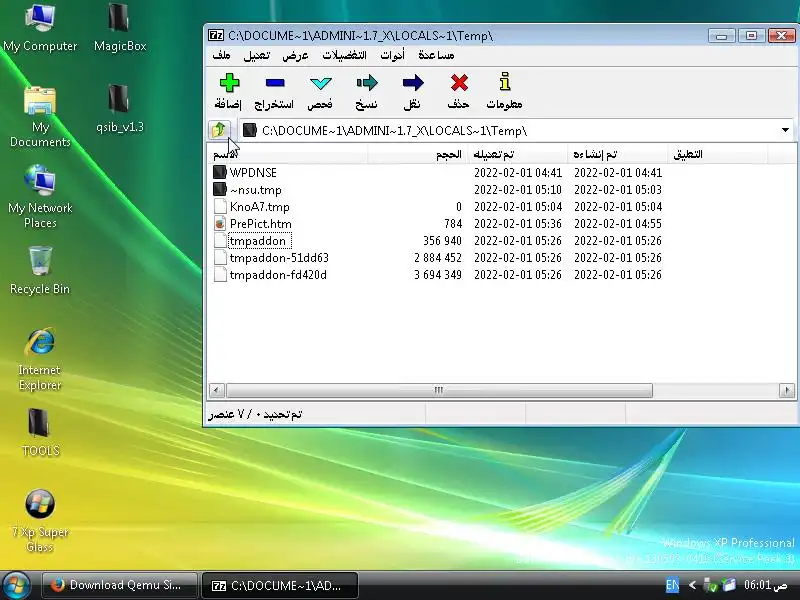Click the blue minus Extract (استخراج) icon
800x600 pixels.
(x=274, y=83)
